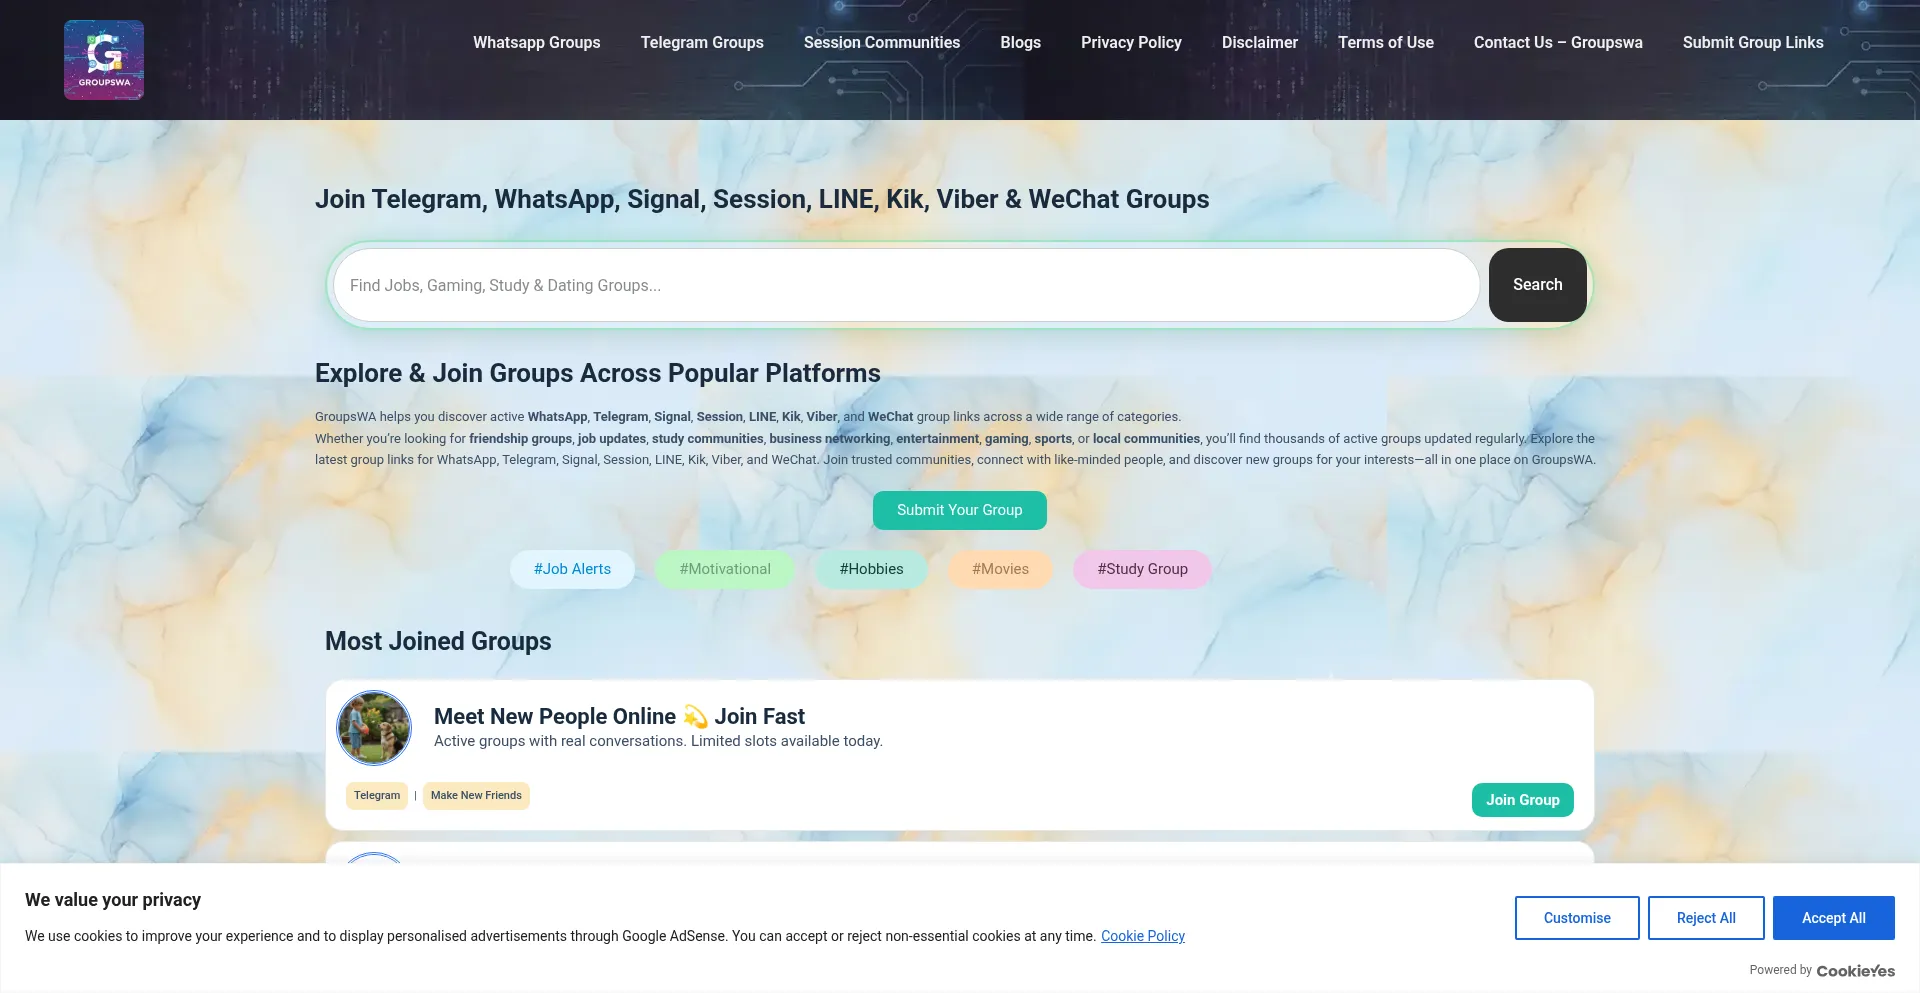Click the Explore & Join Groups heading
This screenshot has height=993, width=1920.
click(x=598, y=373)
